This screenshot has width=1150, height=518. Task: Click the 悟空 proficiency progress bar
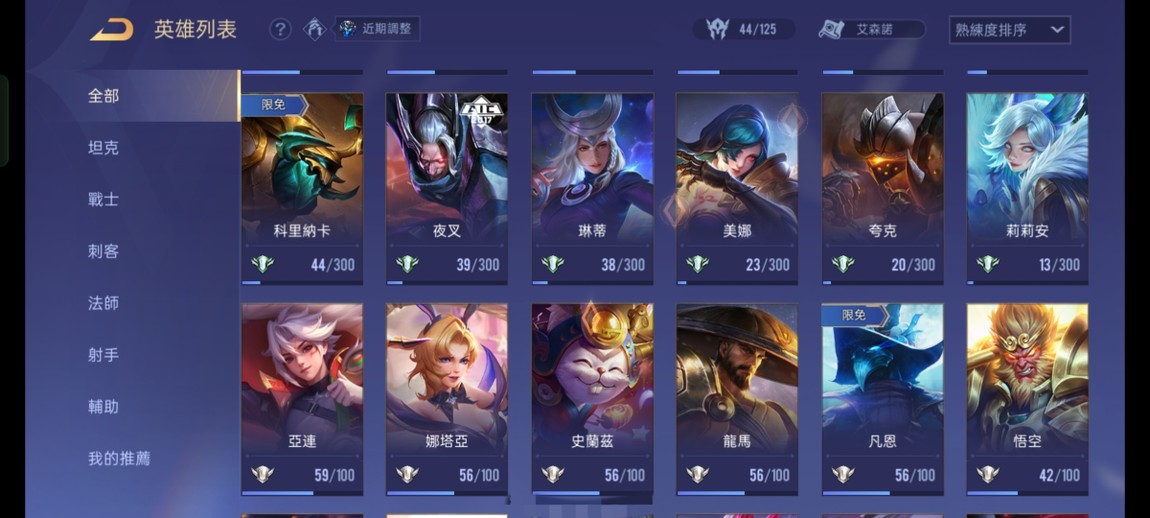pos(1028,493)
